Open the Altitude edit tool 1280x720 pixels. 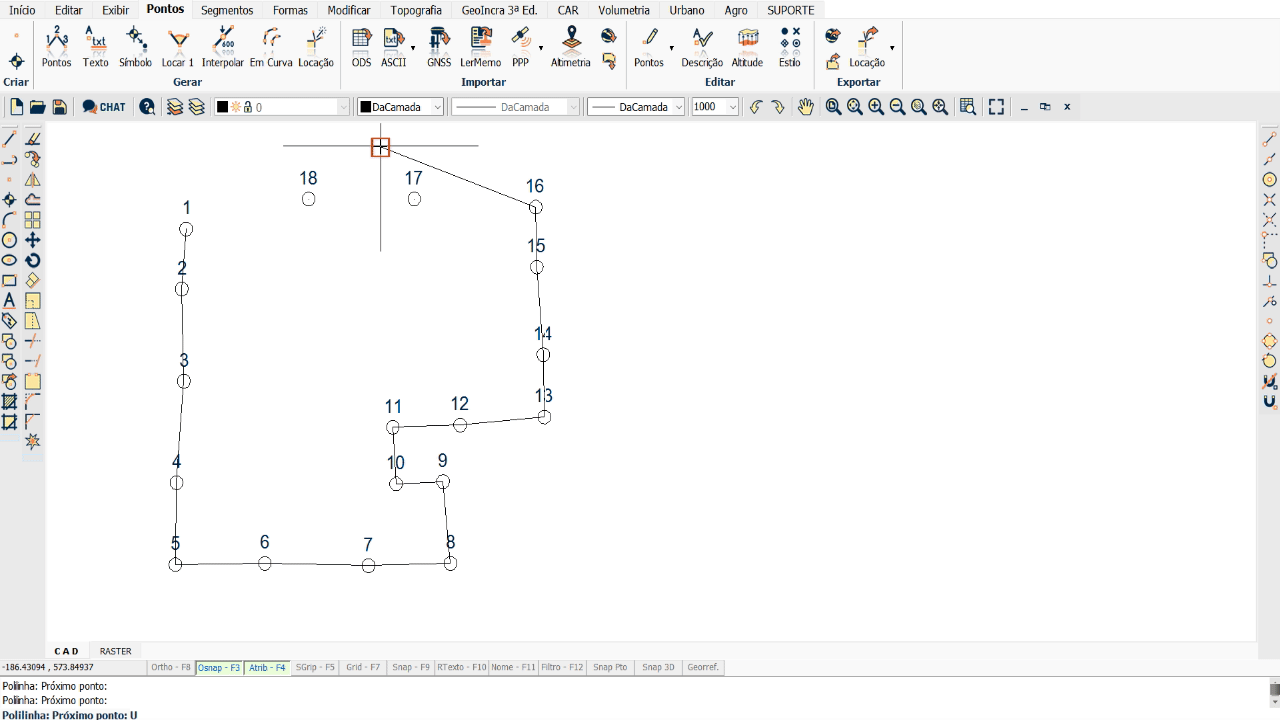point(747,47)
